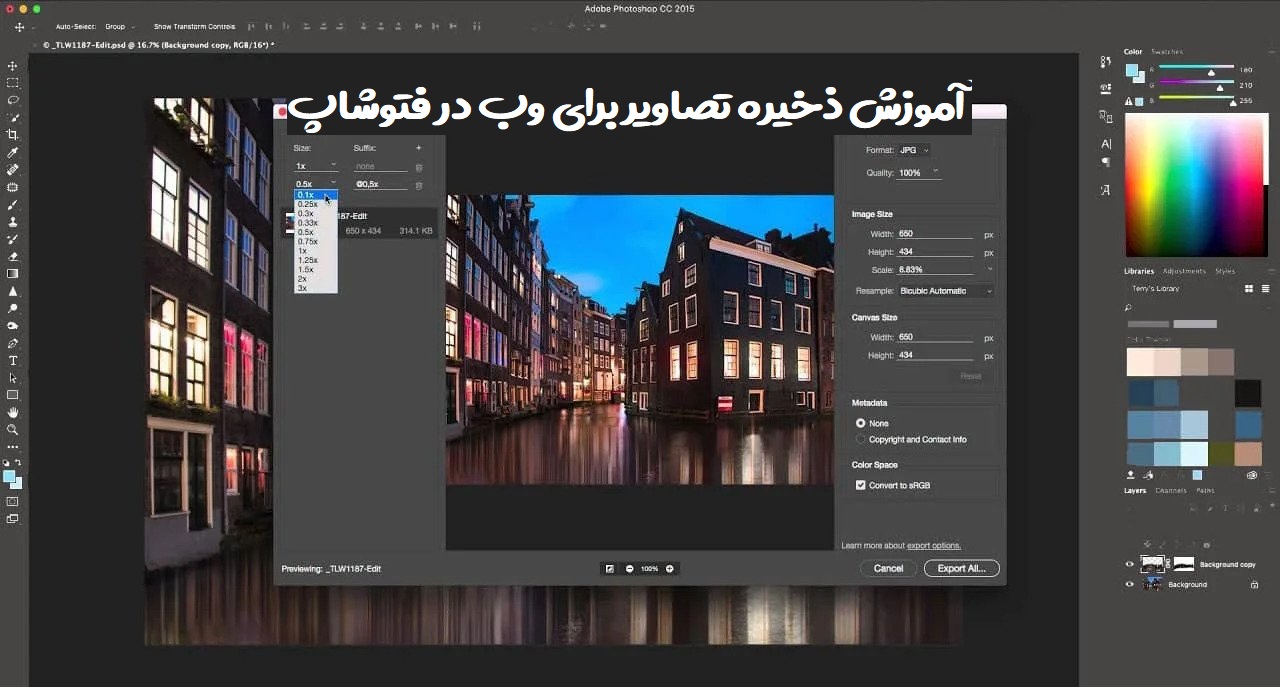Switch Libraries panel to list view
The width and height of the screenshot is (1280, 687).
click(x=1266, y=289)
